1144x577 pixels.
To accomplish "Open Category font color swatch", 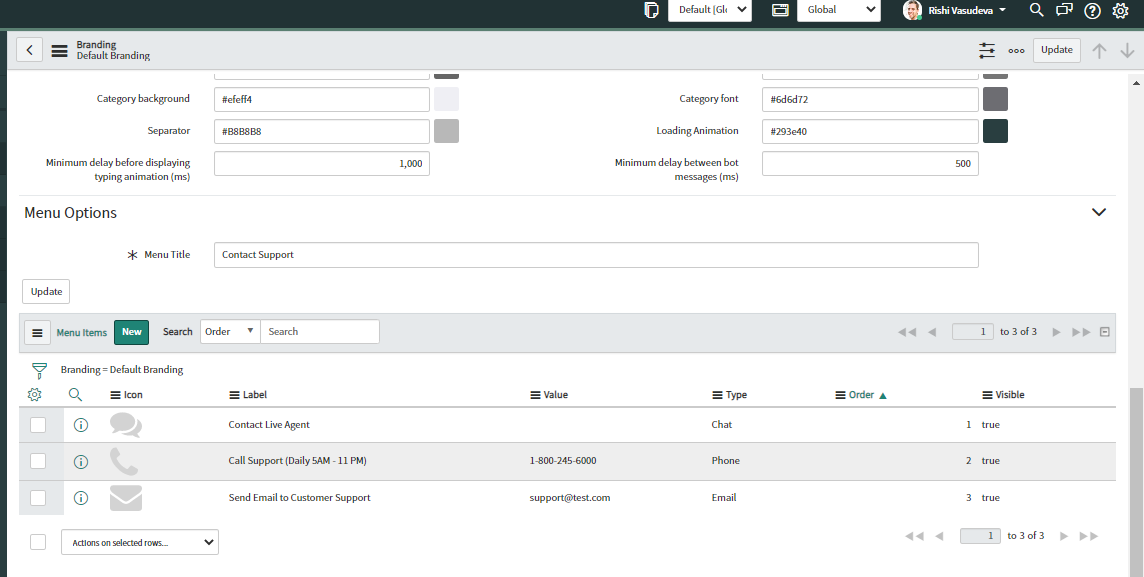I will [x=995, y=99].
